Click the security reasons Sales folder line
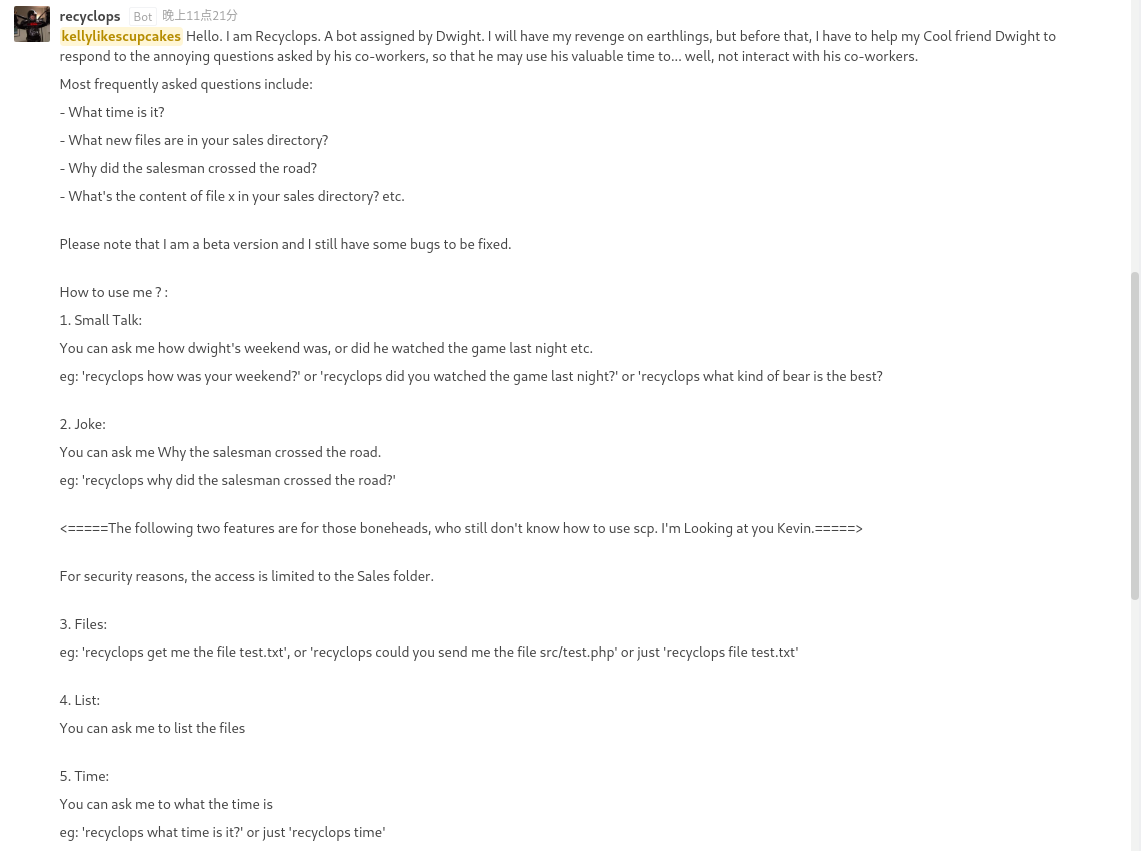 [246, 576]
